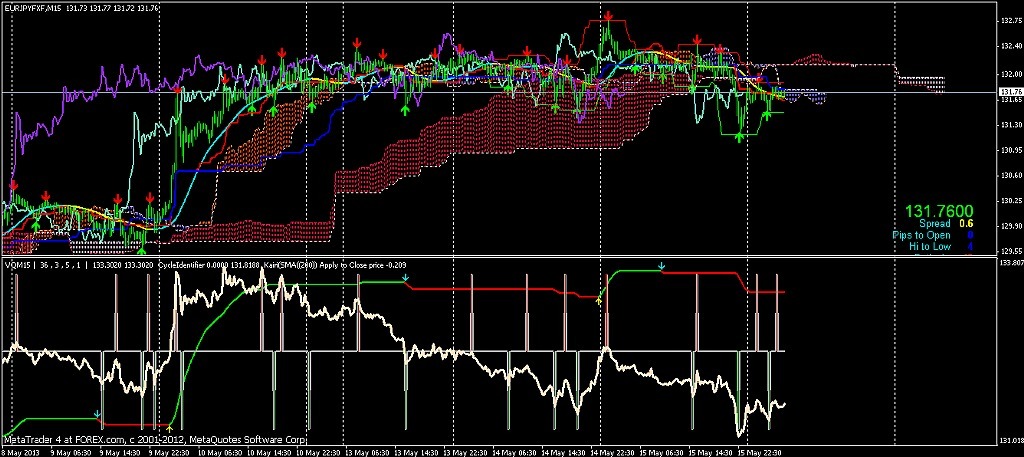Select the "Pips to Open" label
The width and height of the screenshot is (1024, 457).
pos(921,235)
